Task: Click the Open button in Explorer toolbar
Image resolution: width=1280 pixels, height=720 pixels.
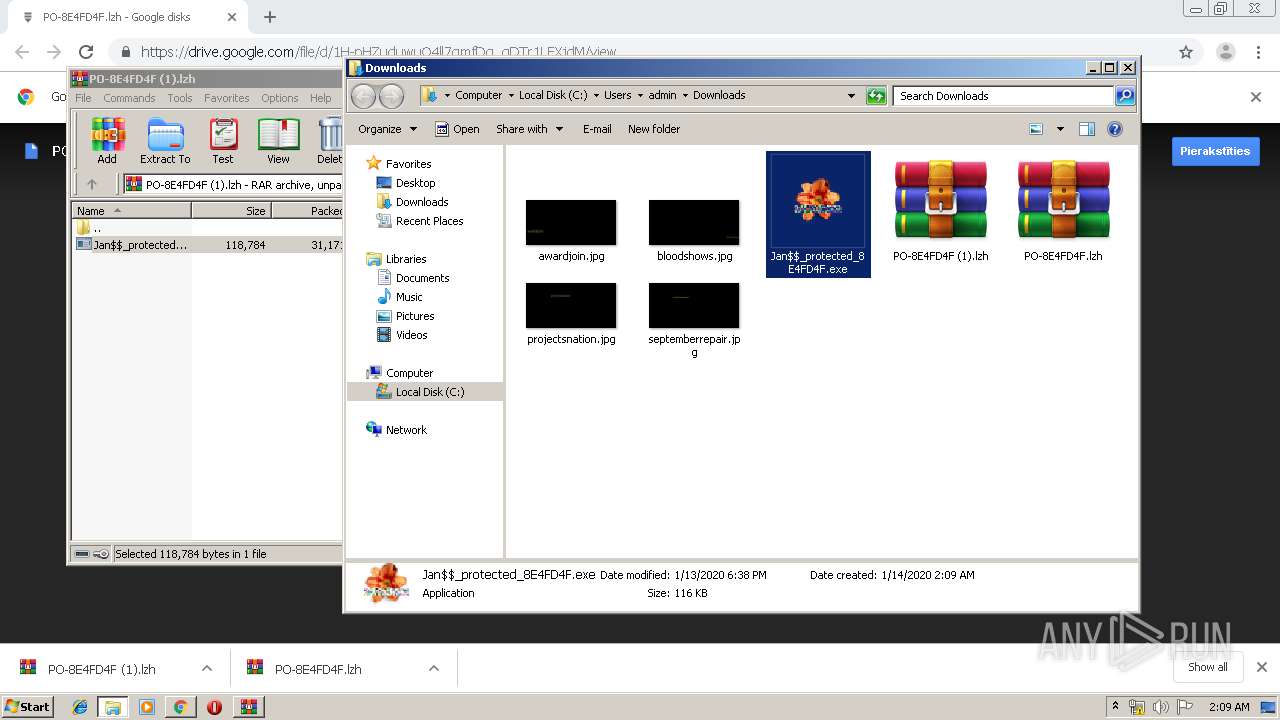Action: [x=457, y=129]
